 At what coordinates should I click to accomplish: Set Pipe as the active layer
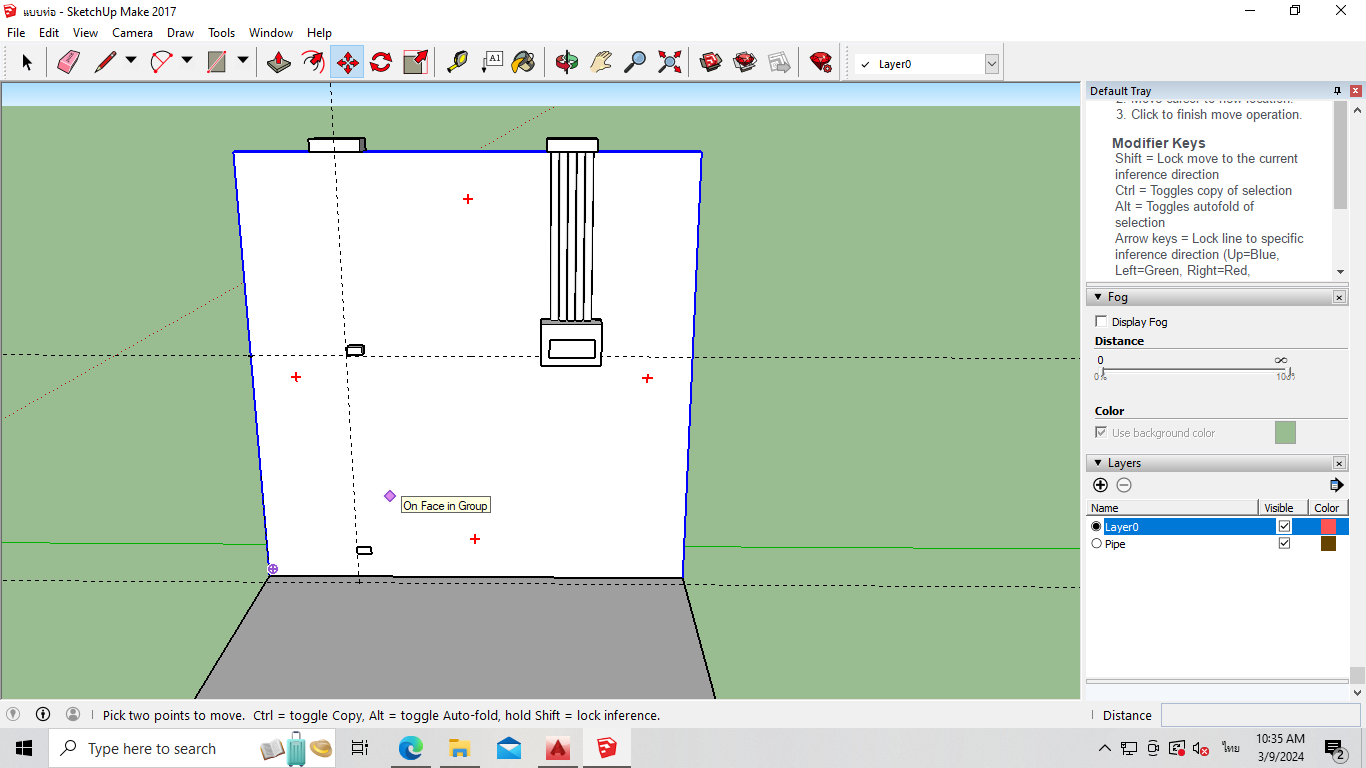click(x=1096, y=543)
